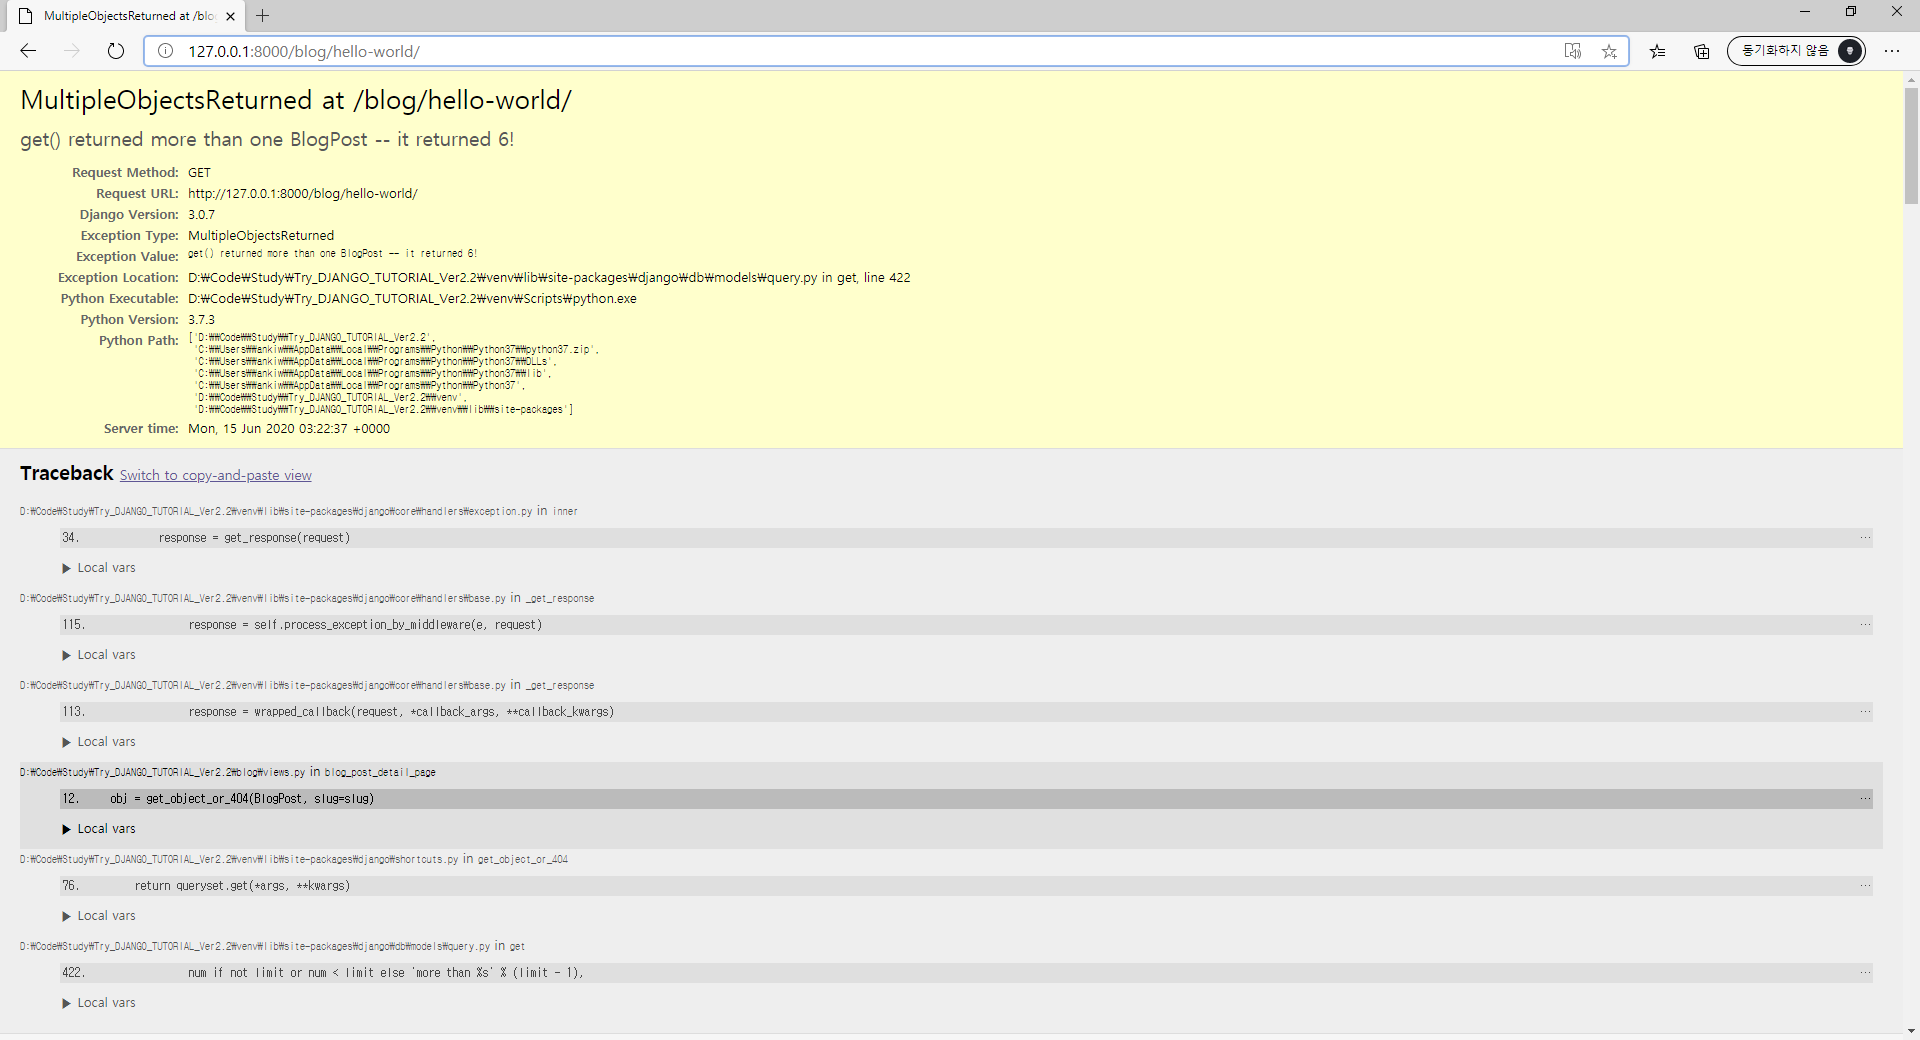This screenshot has width=1920, height=1040.
Task: Click the forward navigation arrow
Action: pos(72,51)
